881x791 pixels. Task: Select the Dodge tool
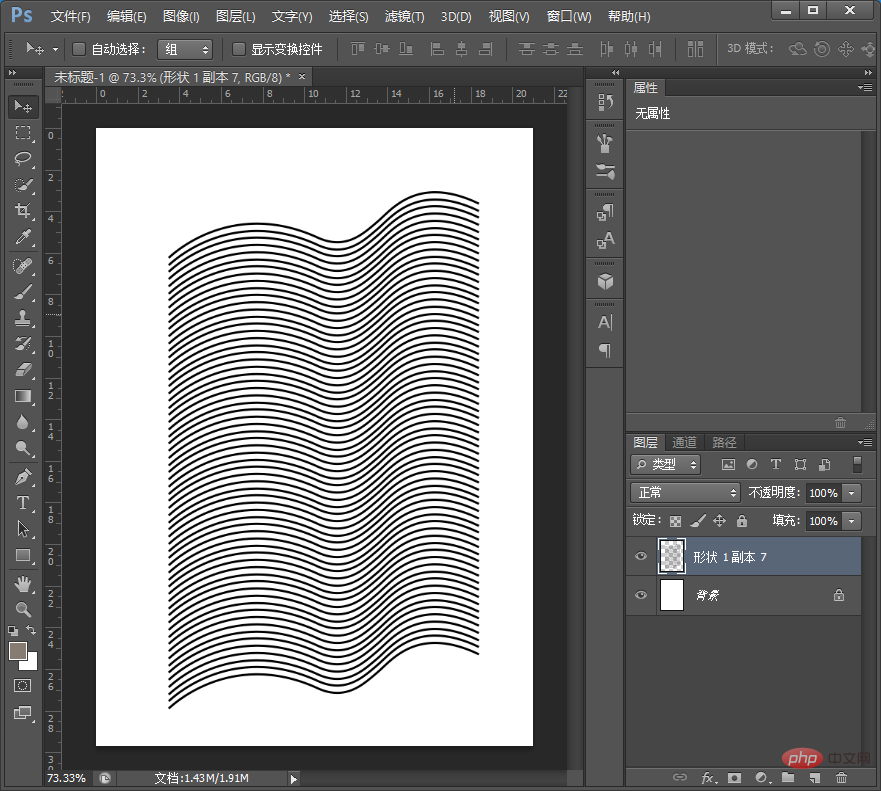[23, 448]
